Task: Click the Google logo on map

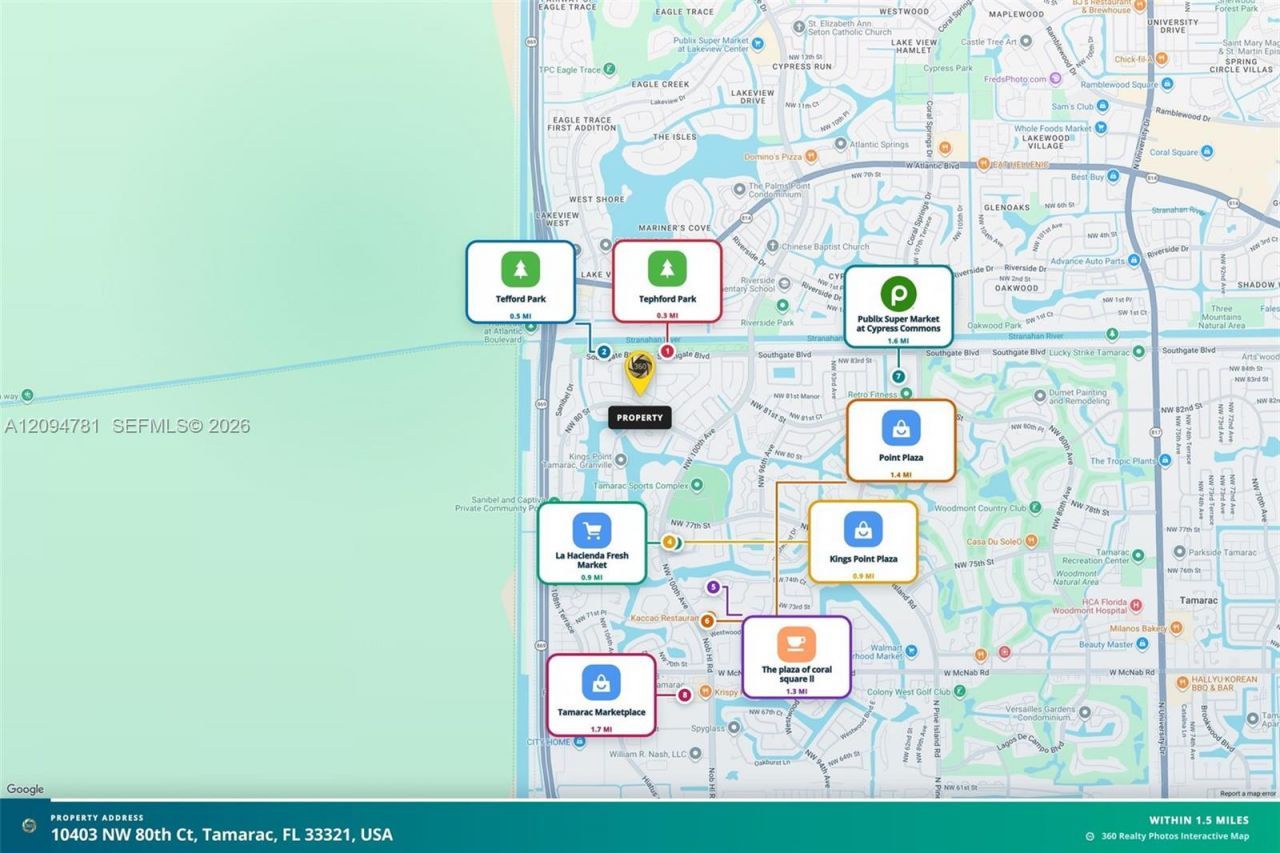Action: pos(25,789)
